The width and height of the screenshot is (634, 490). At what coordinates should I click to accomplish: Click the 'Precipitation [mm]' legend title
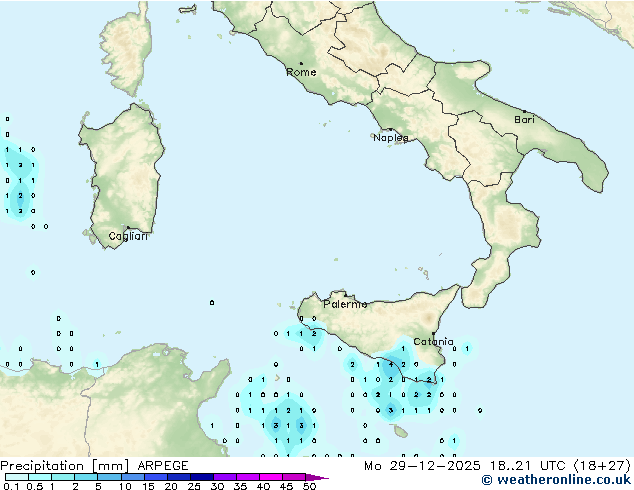[x=64, y=466]
